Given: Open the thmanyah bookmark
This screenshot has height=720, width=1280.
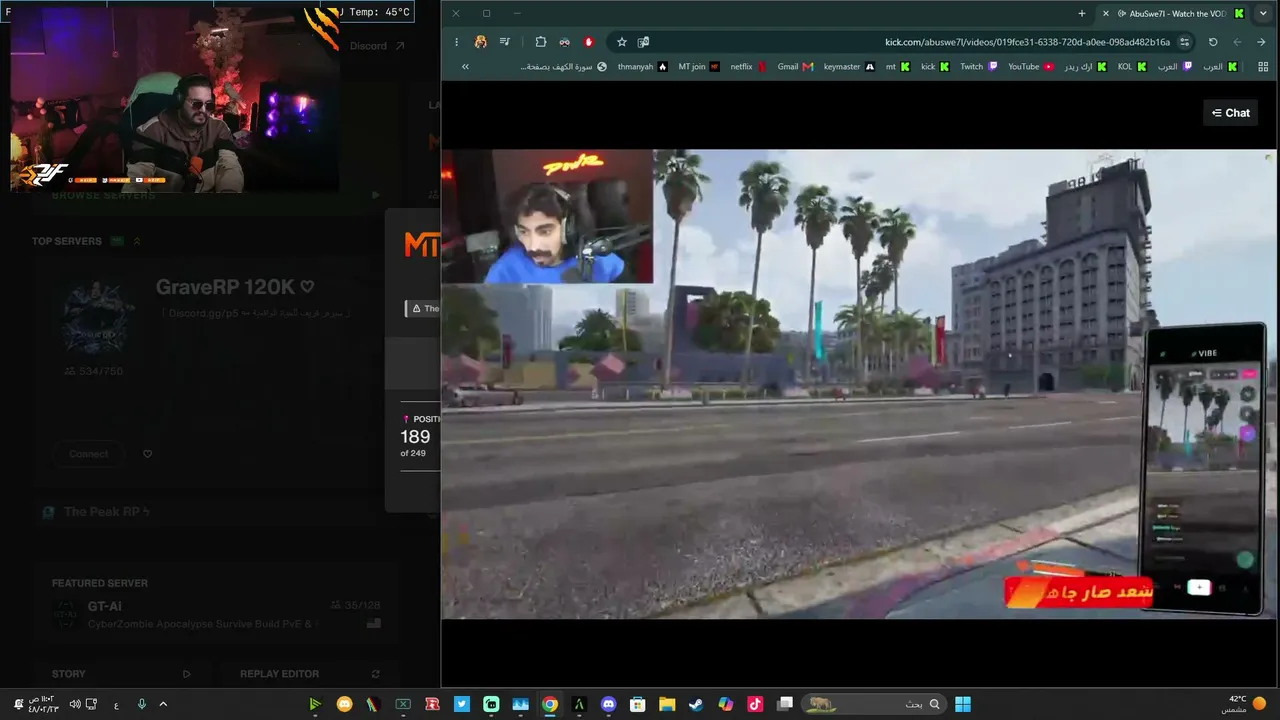Looking at the screenshot, I should click(x=641, y=66).
